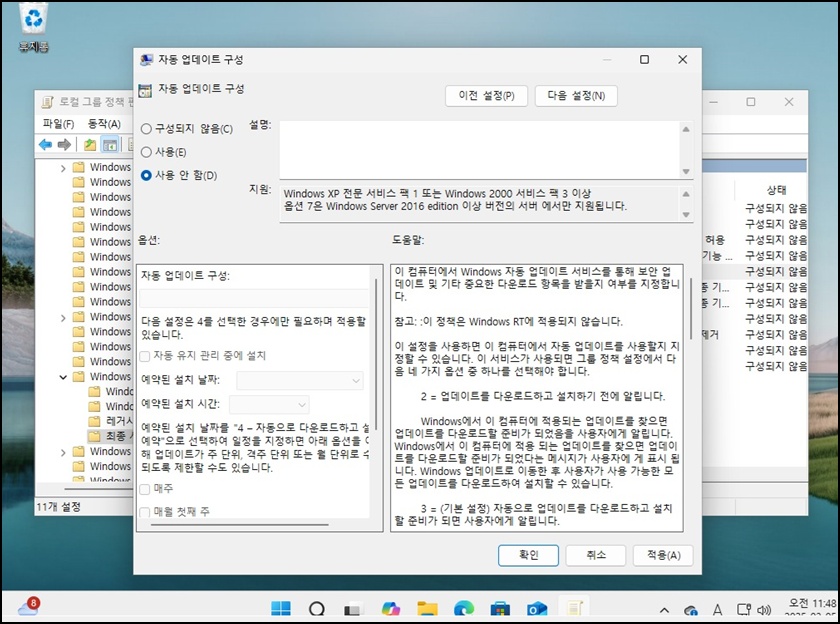Select 사용 안 함(D) radio button
The image size is (840, 624).
(x=179, y=175)
